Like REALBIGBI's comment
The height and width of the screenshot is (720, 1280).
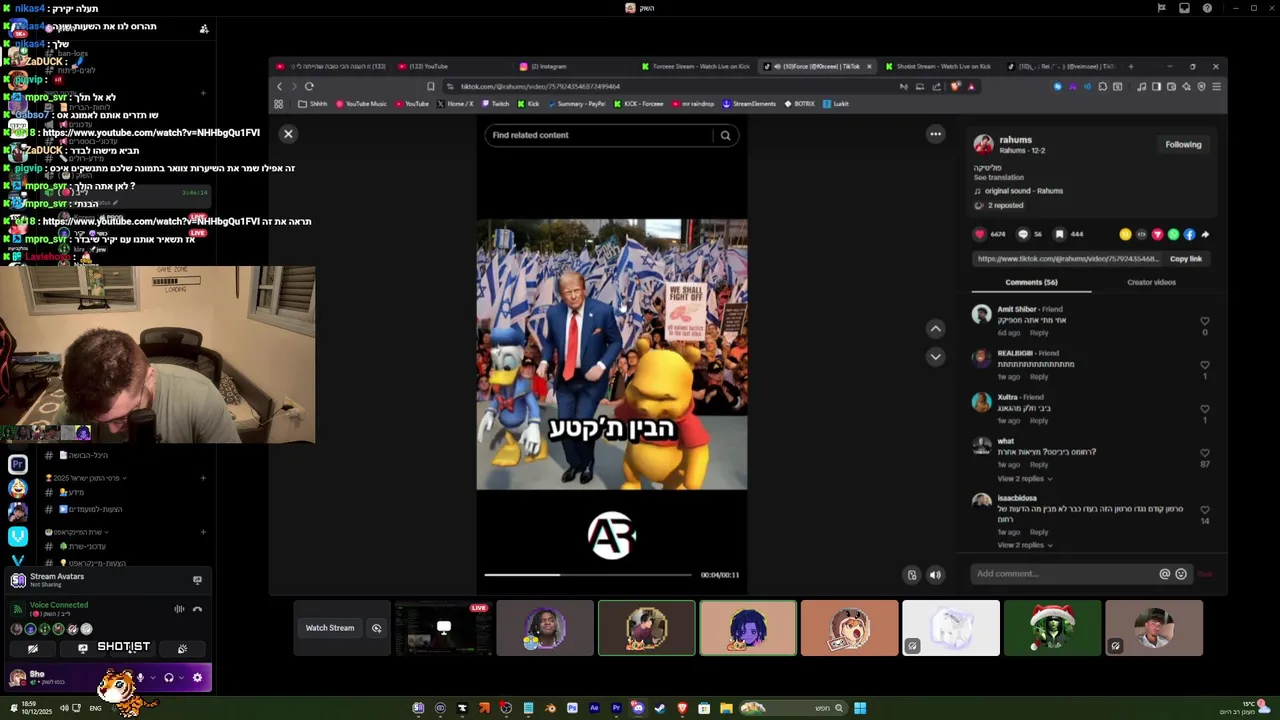(1204, 365)
